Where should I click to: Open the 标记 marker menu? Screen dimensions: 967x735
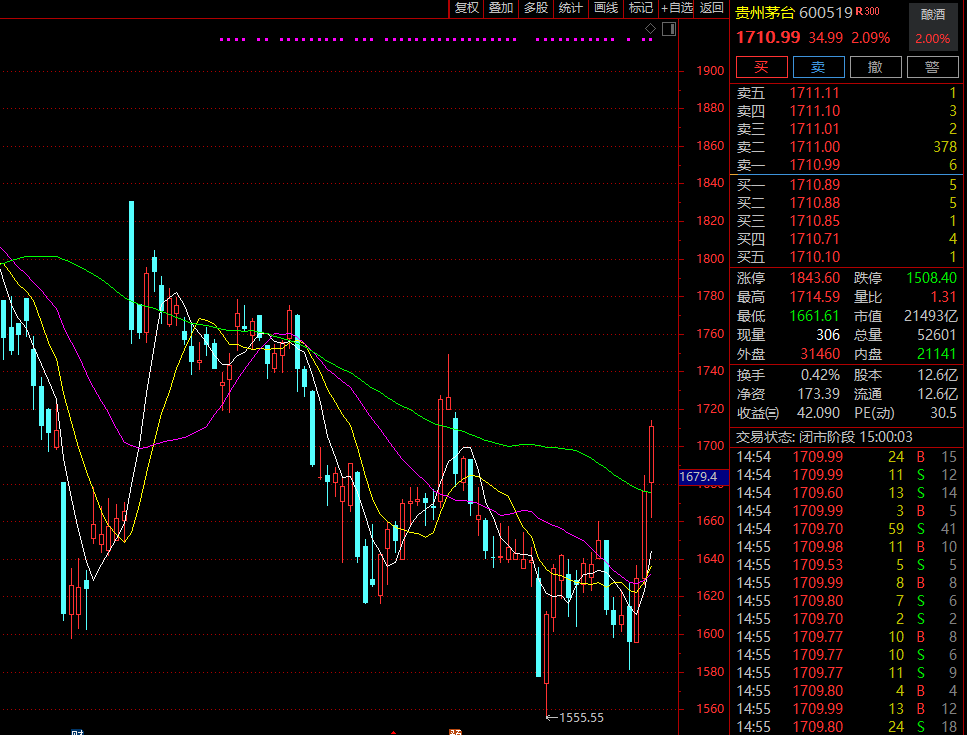coord(641,8)
